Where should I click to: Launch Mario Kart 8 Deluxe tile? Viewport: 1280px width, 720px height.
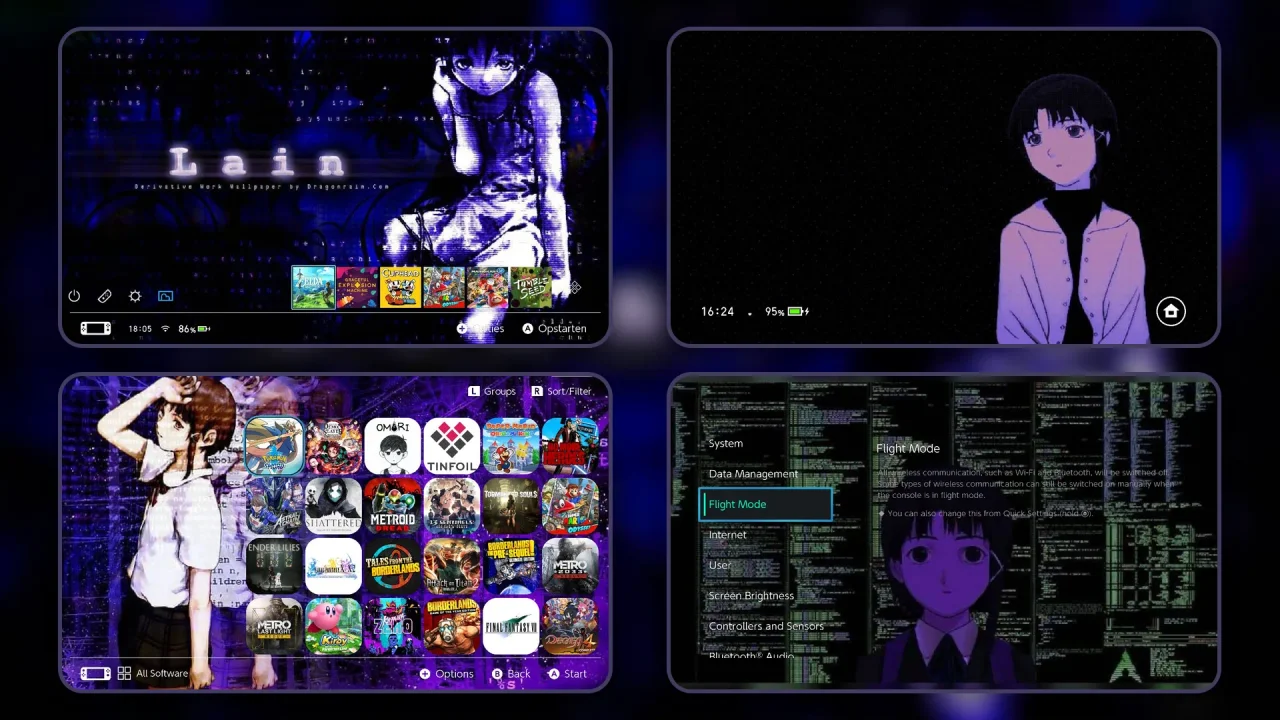[x=488, y=287]
